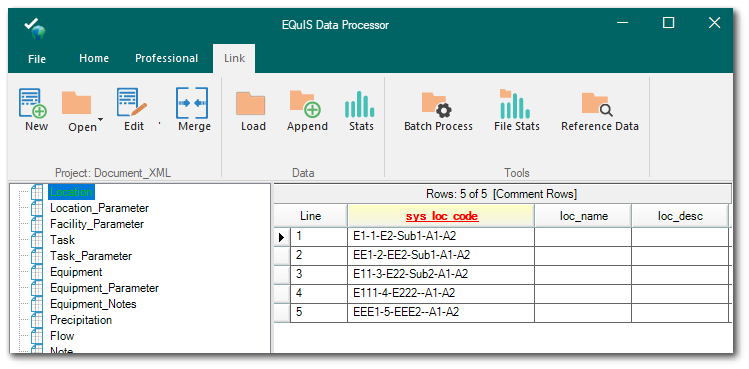Screen dimensions: 749x369
Task: Click the EQuIS application logo icon
Action: coord(34,28)
